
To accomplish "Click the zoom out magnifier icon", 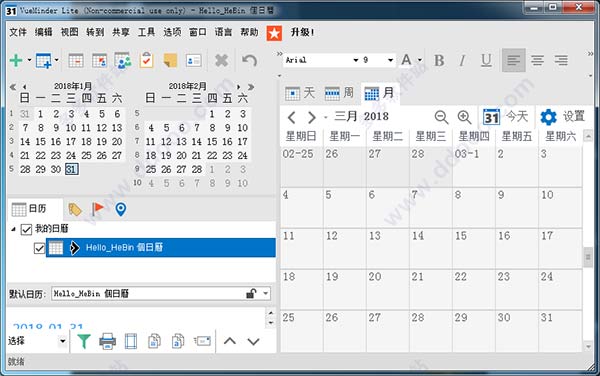I will [x=441, y=117].
